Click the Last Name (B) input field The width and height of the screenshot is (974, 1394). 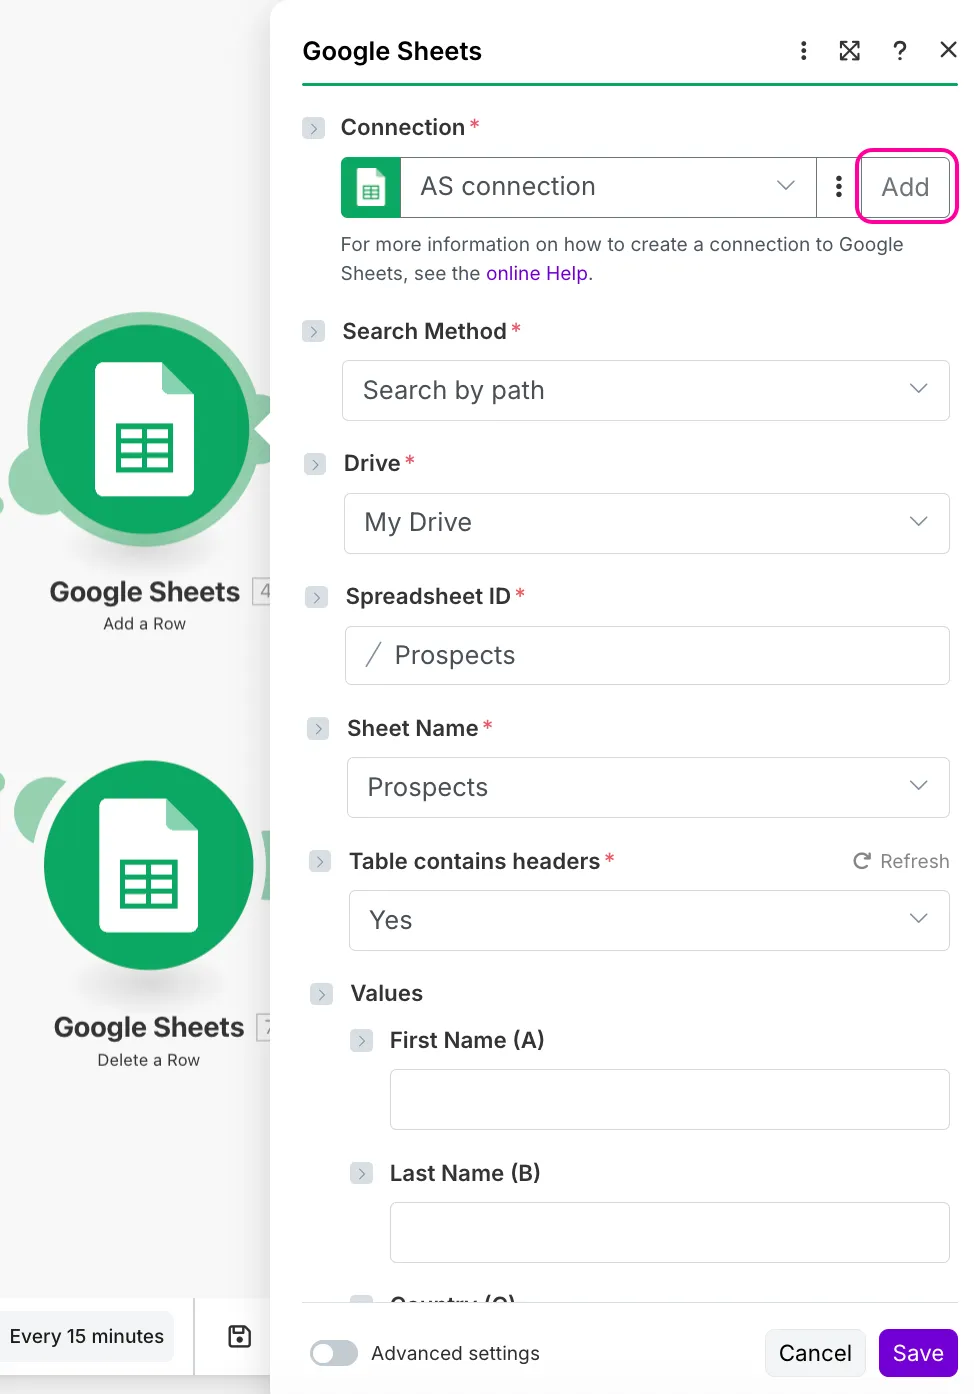(670, 1232)
